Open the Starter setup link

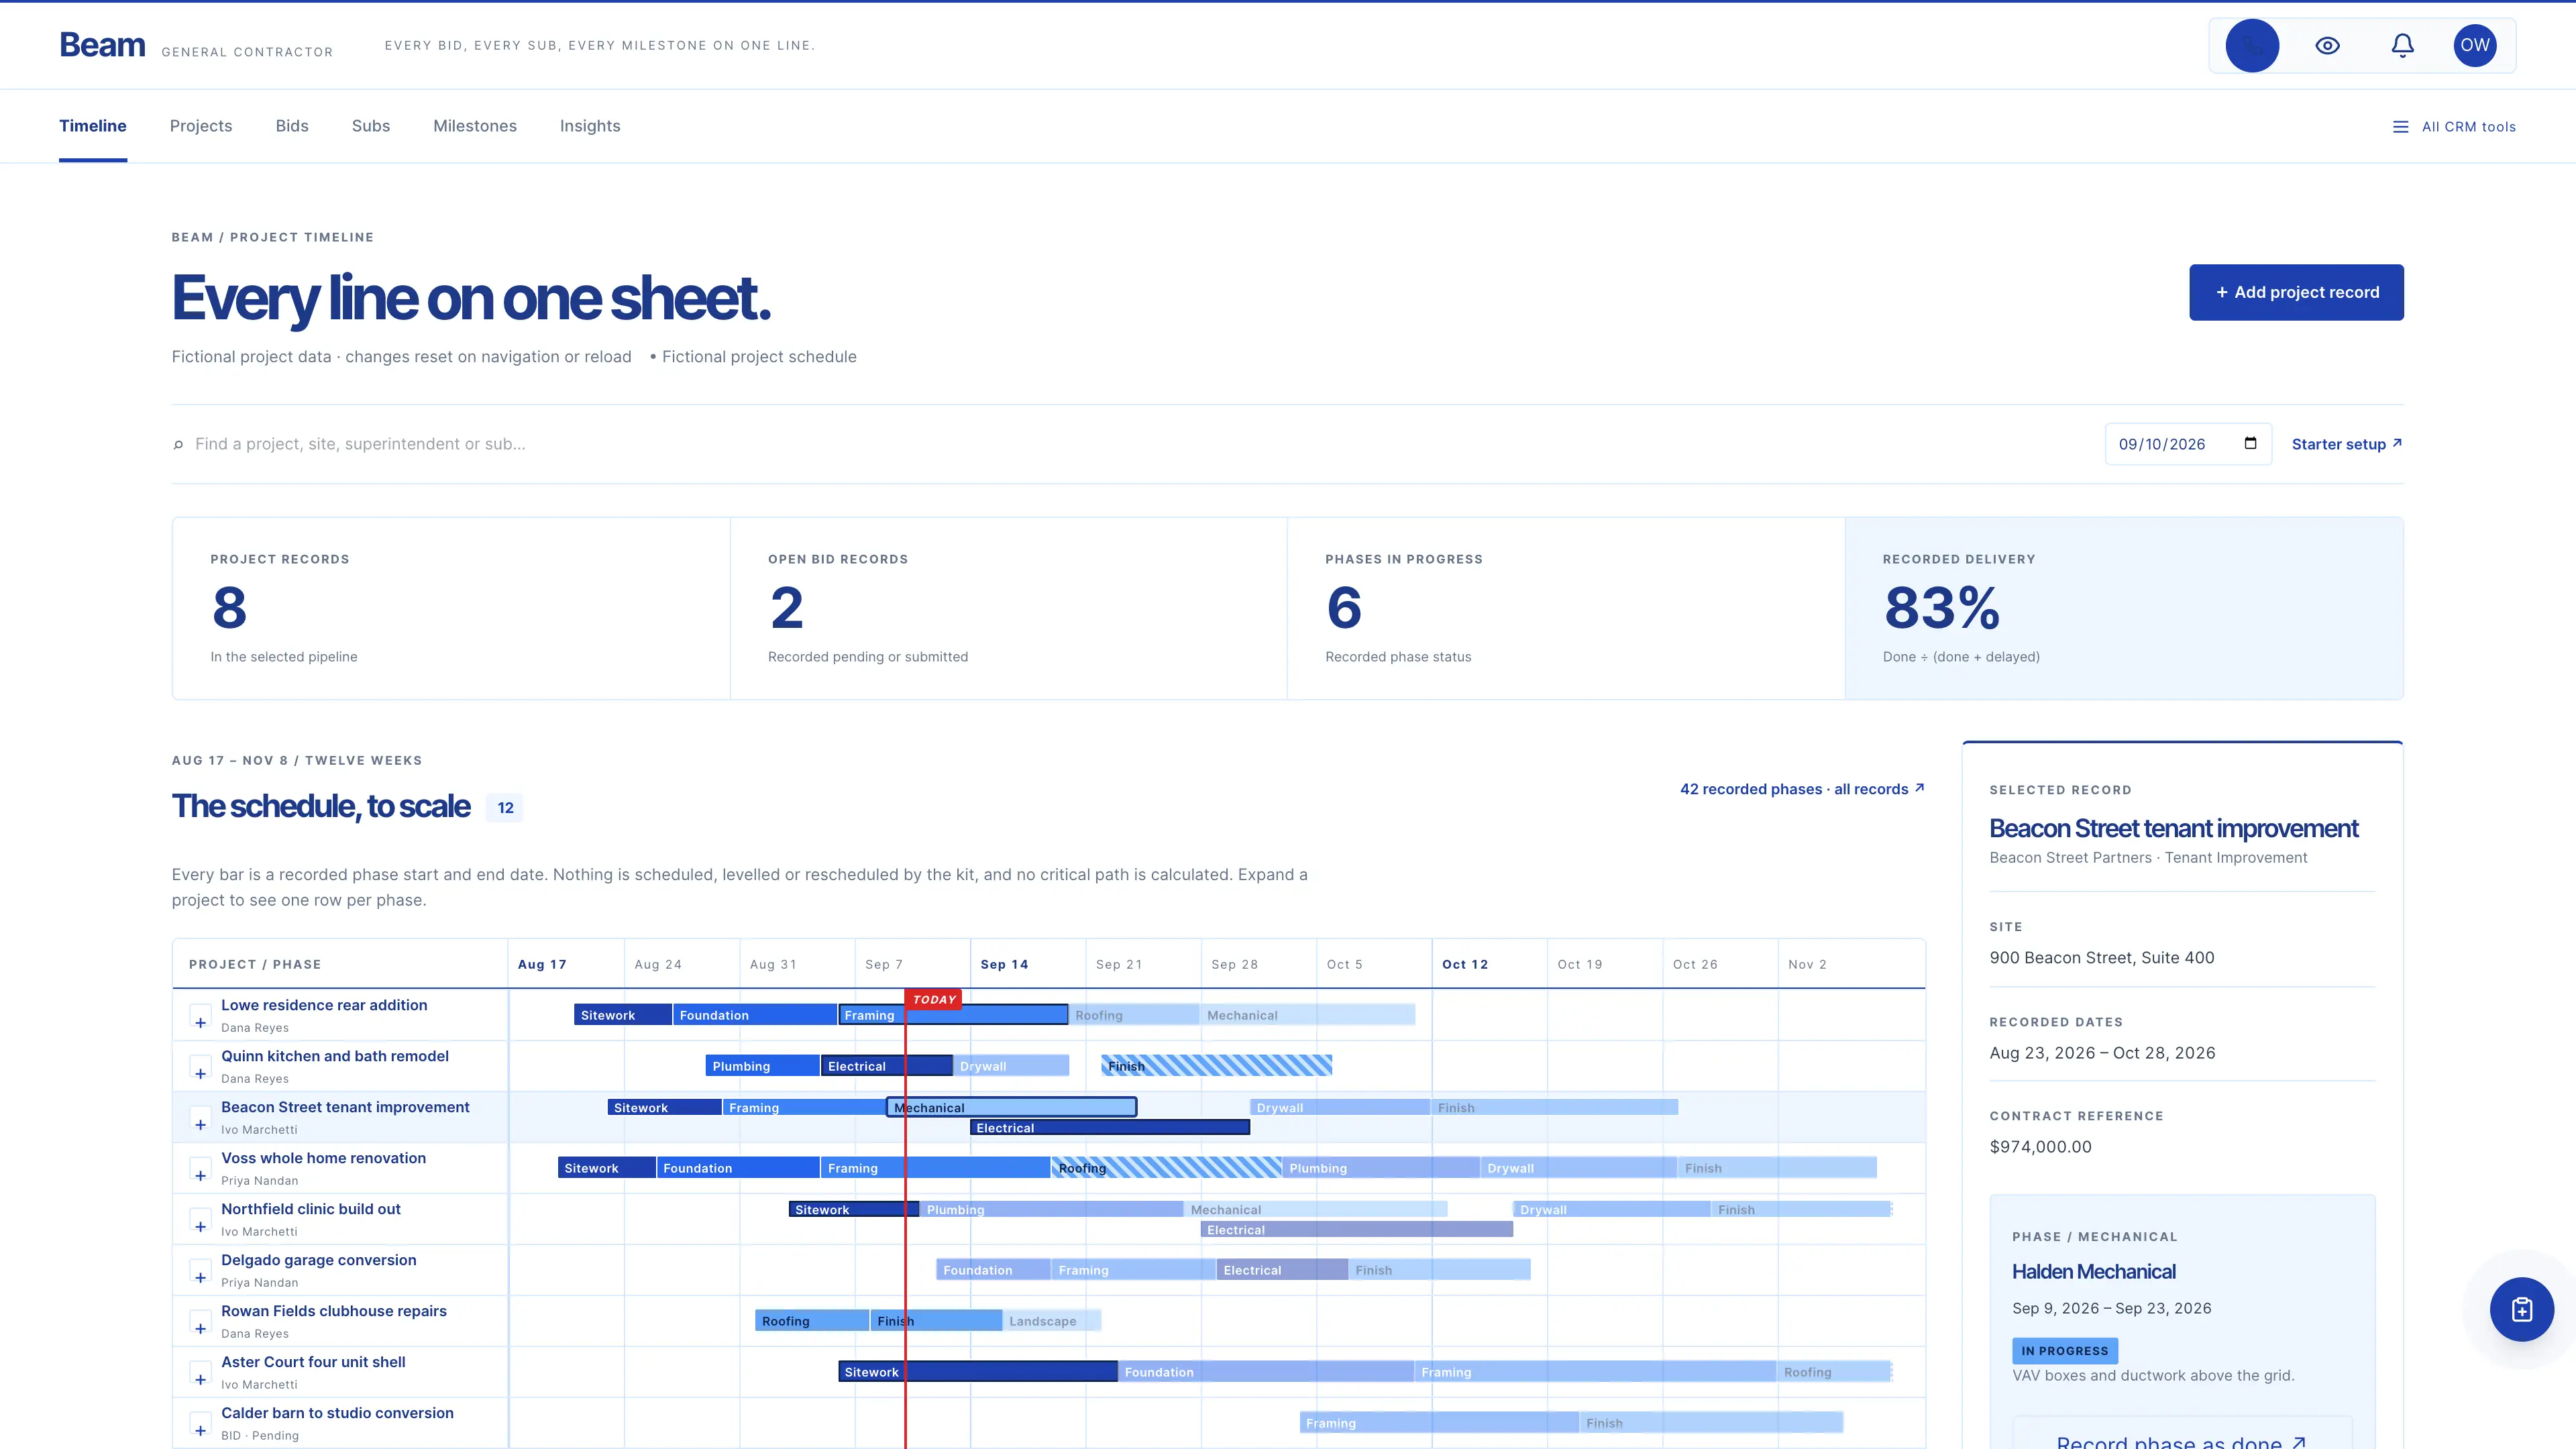[x=2346, y=444]
